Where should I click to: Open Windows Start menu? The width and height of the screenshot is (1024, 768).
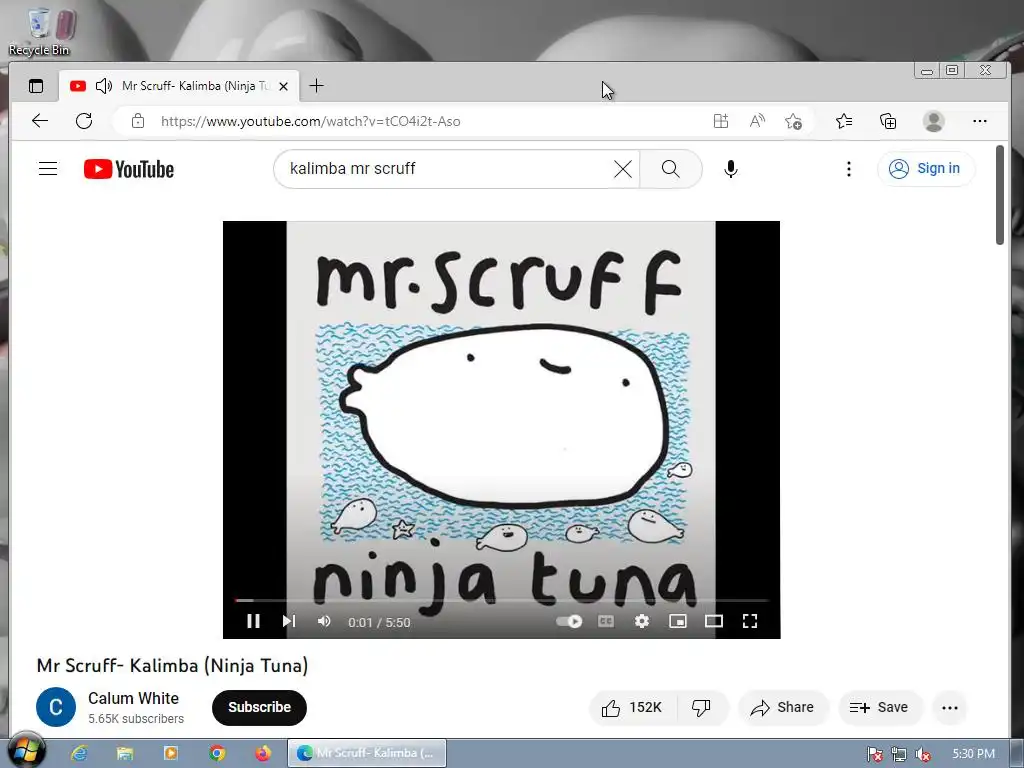26,751
